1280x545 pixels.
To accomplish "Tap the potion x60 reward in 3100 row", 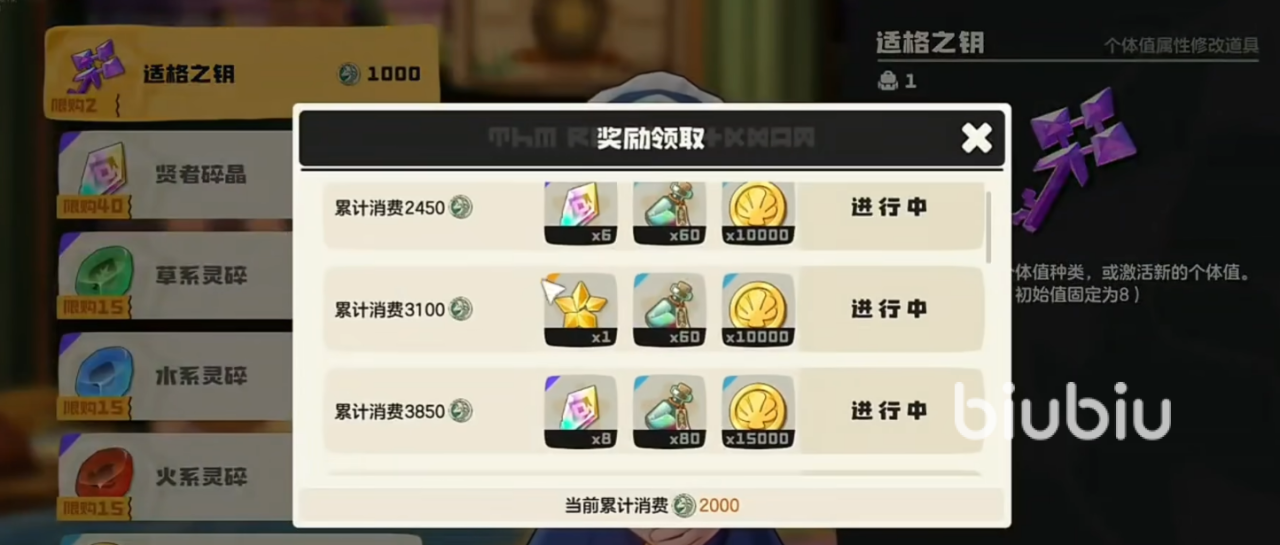I will pos(669,310).
